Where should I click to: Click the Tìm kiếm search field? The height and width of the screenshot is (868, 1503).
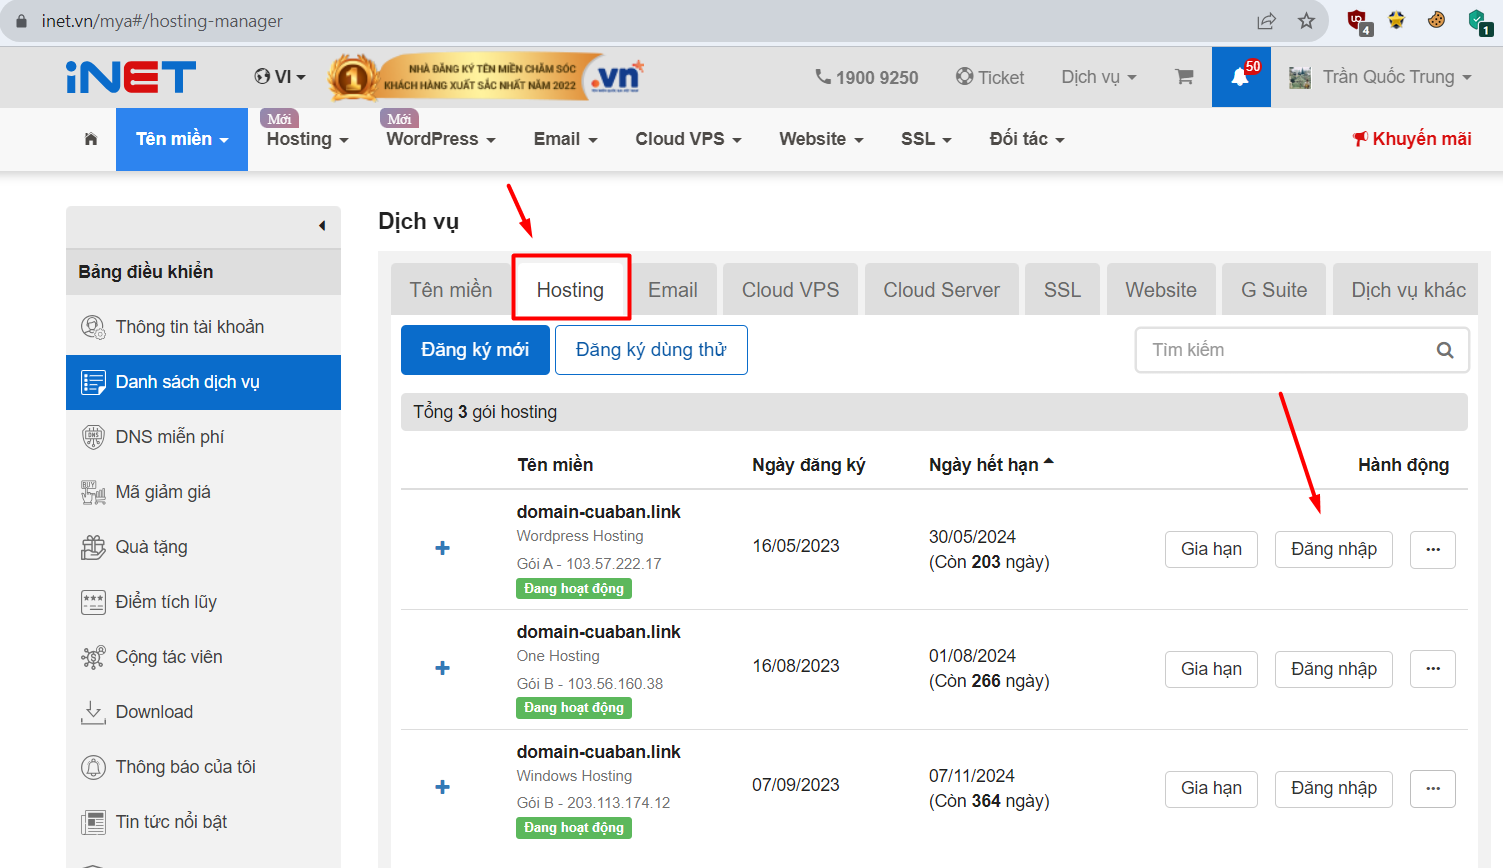(1302, 350)
